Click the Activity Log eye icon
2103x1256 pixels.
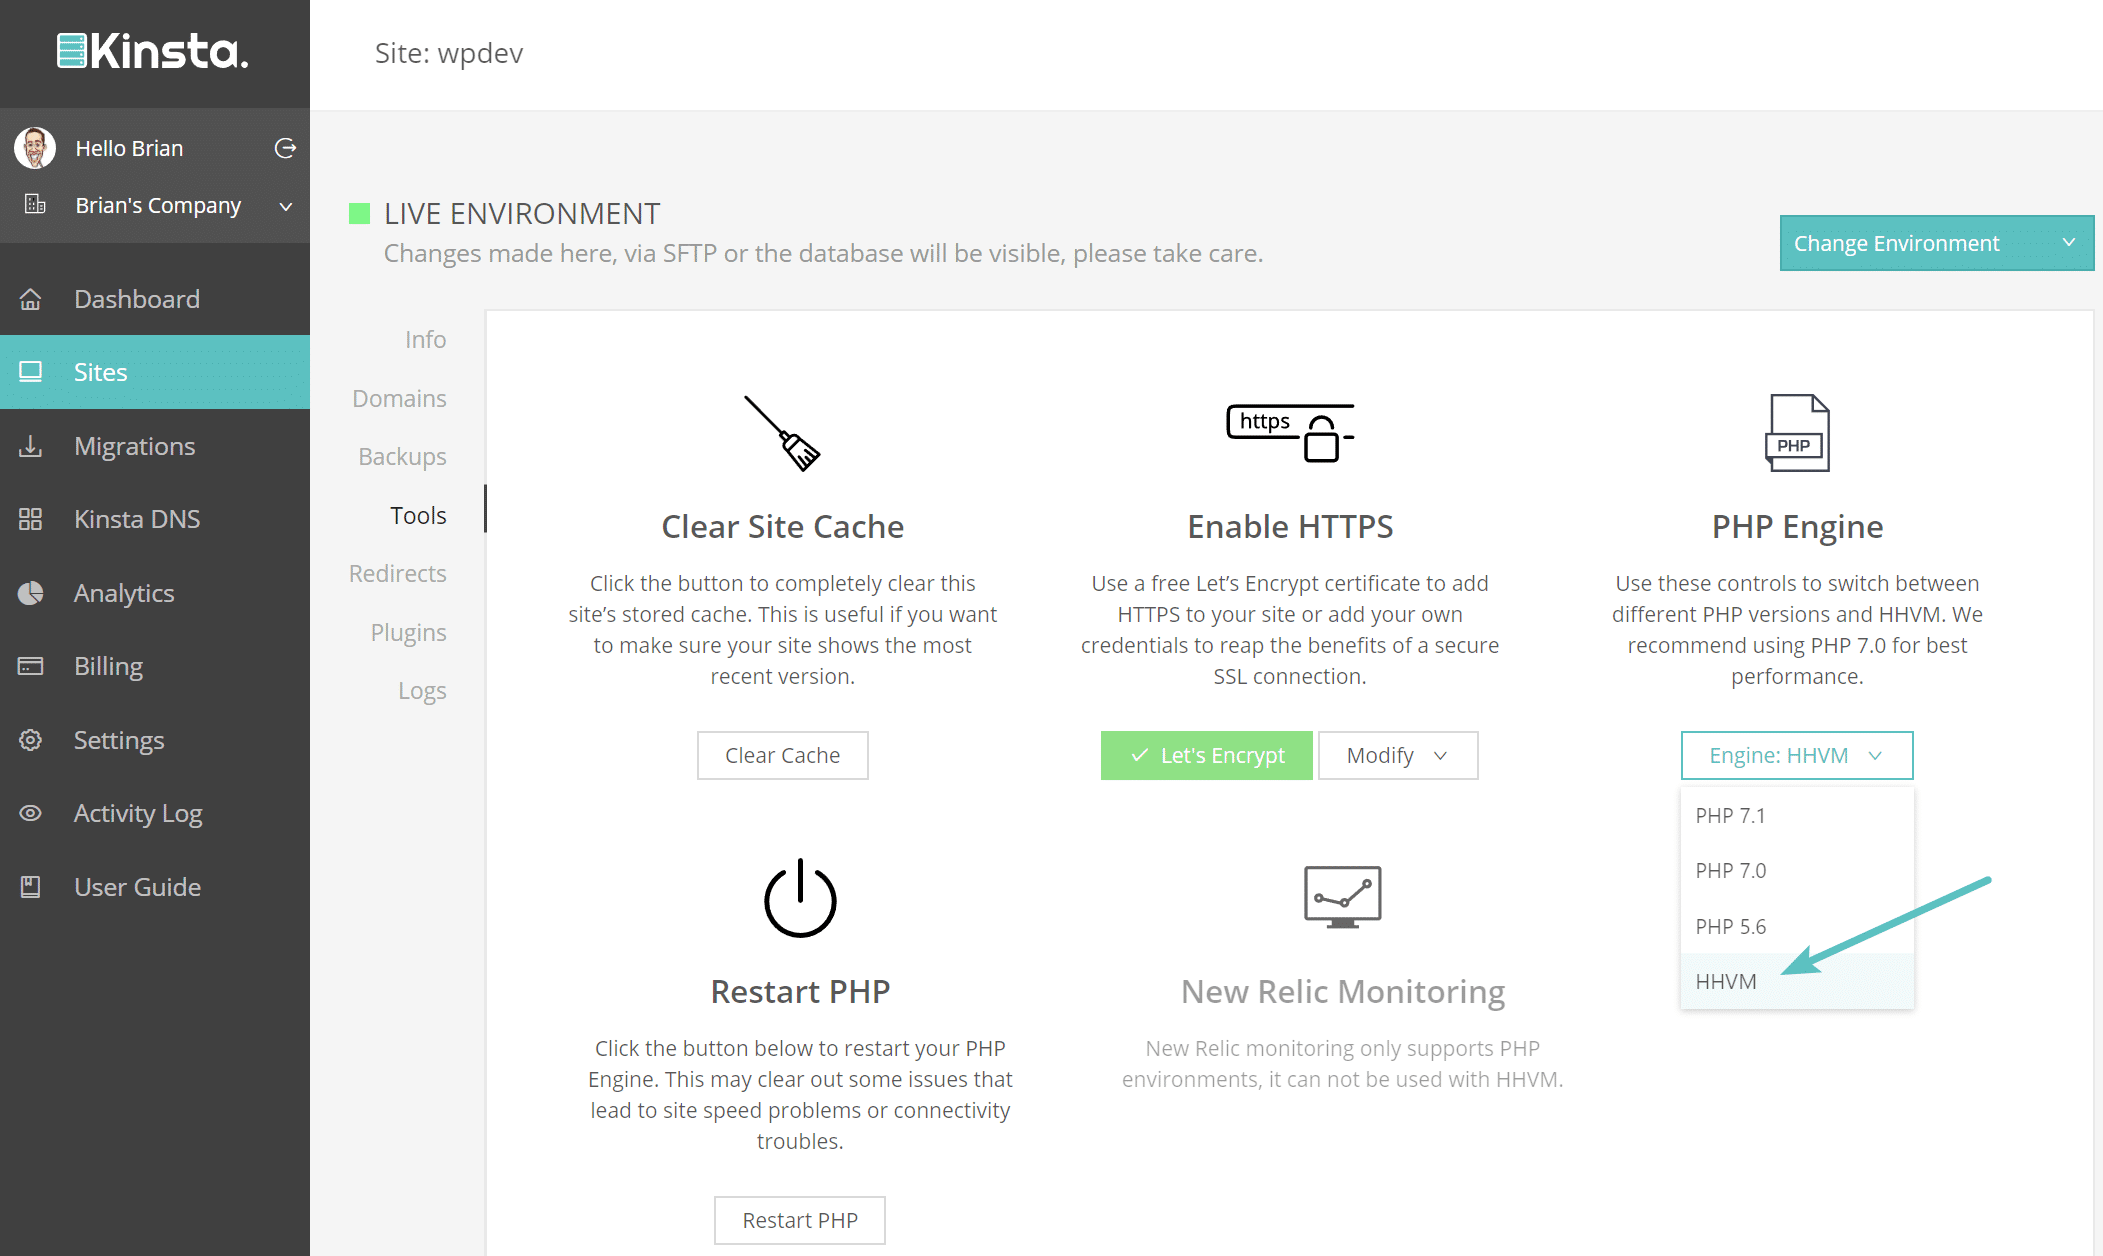pyautogui.click(x=31, y=813)
